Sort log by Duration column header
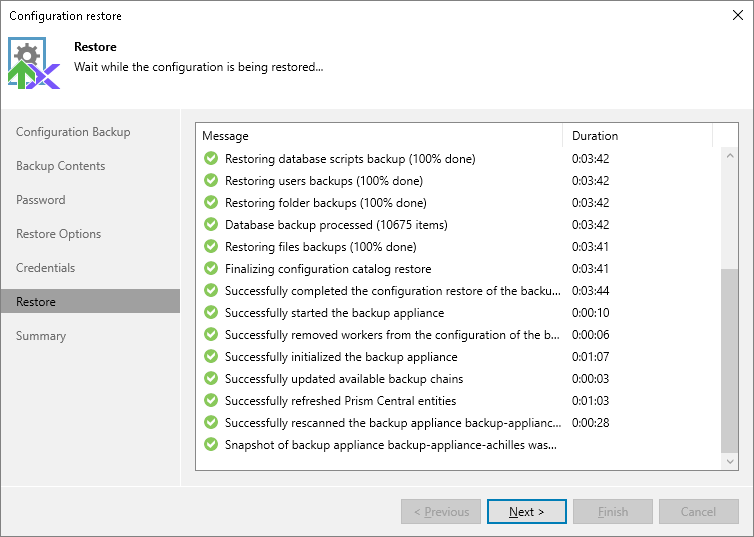The height and width of the screenshot is (537, 754). pyautogui.click(x=637, y=136)
